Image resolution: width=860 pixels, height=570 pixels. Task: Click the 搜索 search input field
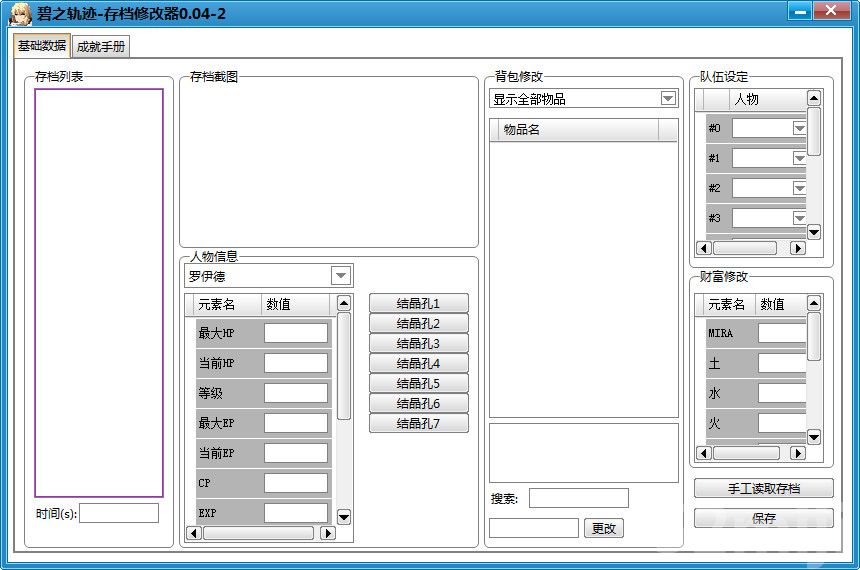pos(578,498)
